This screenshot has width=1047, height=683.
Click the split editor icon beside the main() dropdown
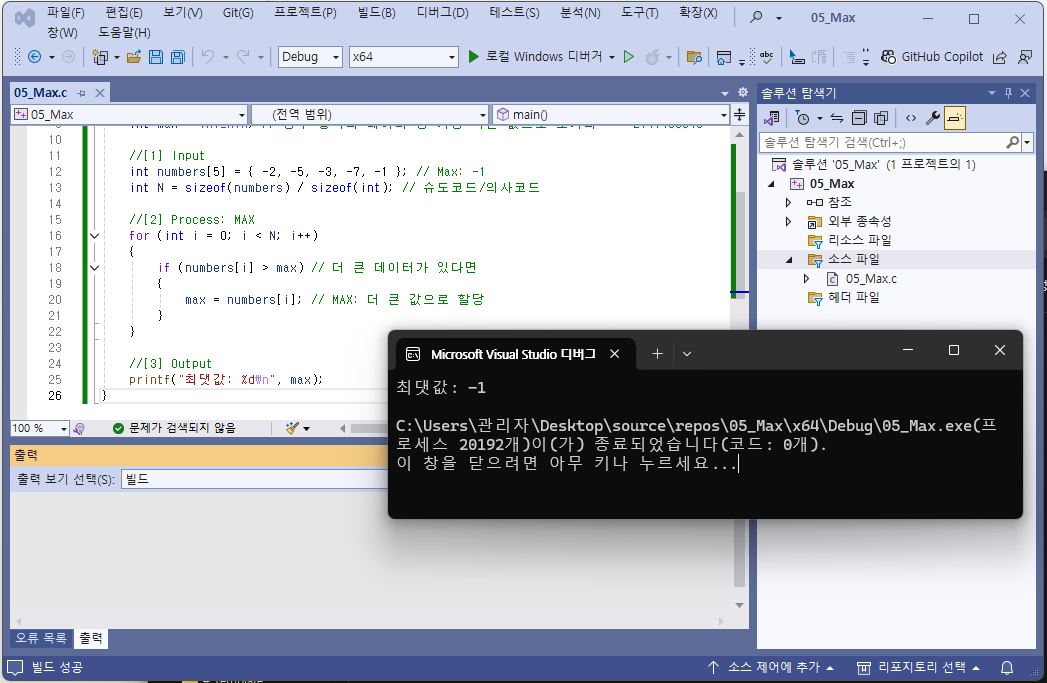(x=739, y=115)
